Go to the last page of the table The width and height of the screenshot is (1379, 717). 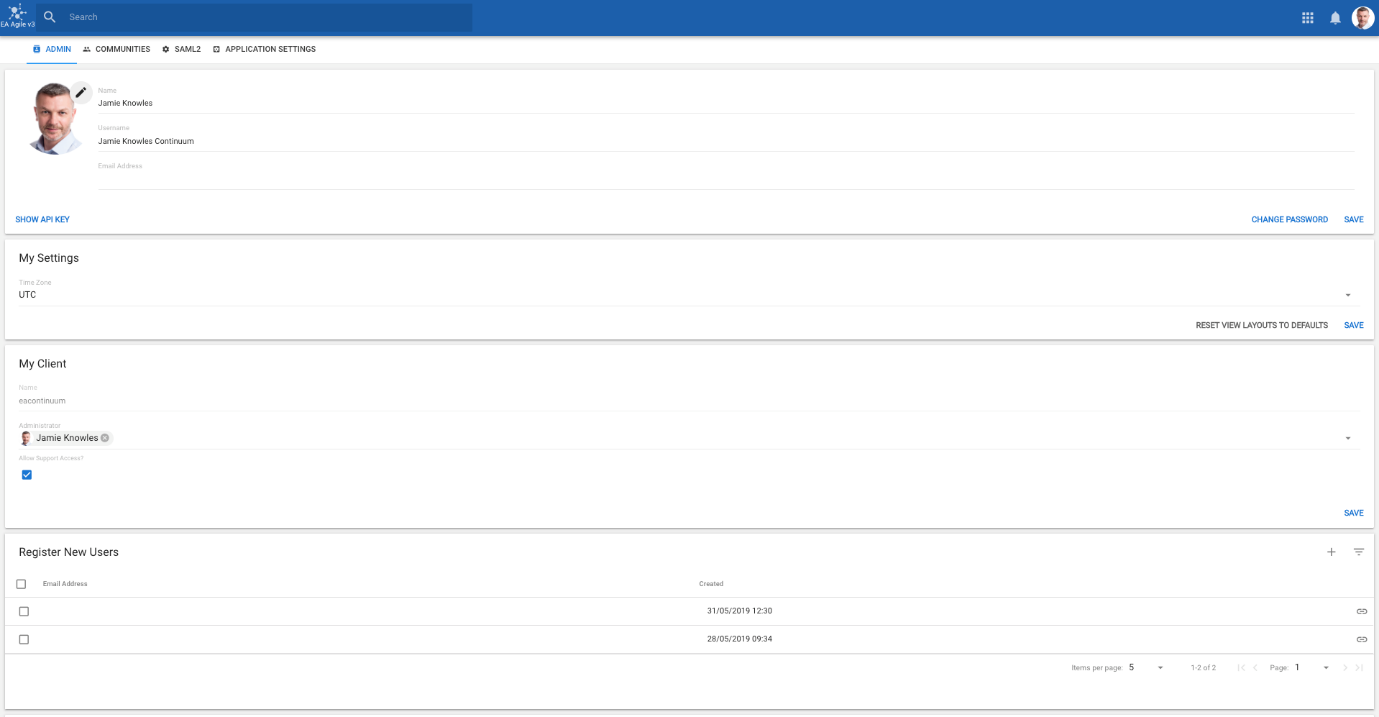click(1359, 667)
